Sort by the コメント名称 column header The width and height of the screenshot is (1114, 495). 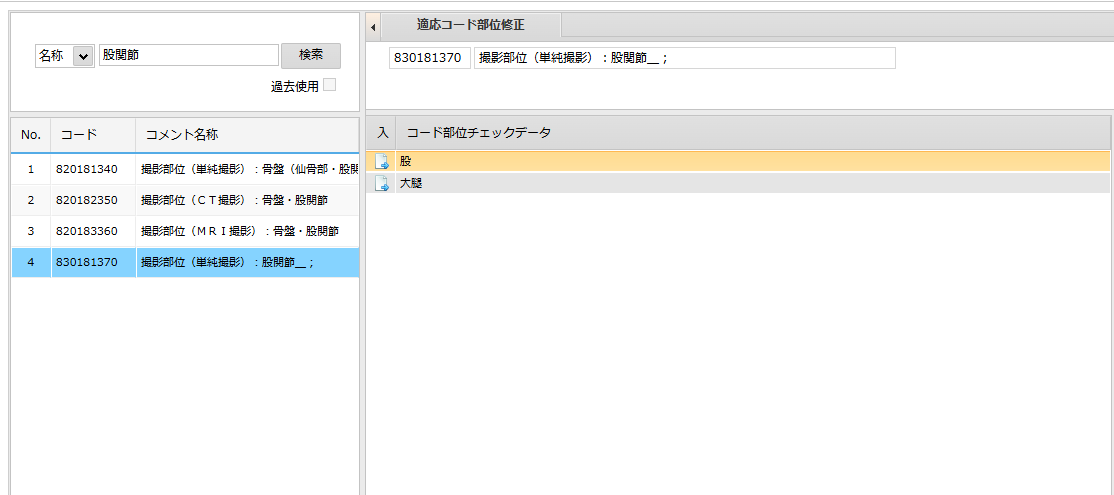247,135
